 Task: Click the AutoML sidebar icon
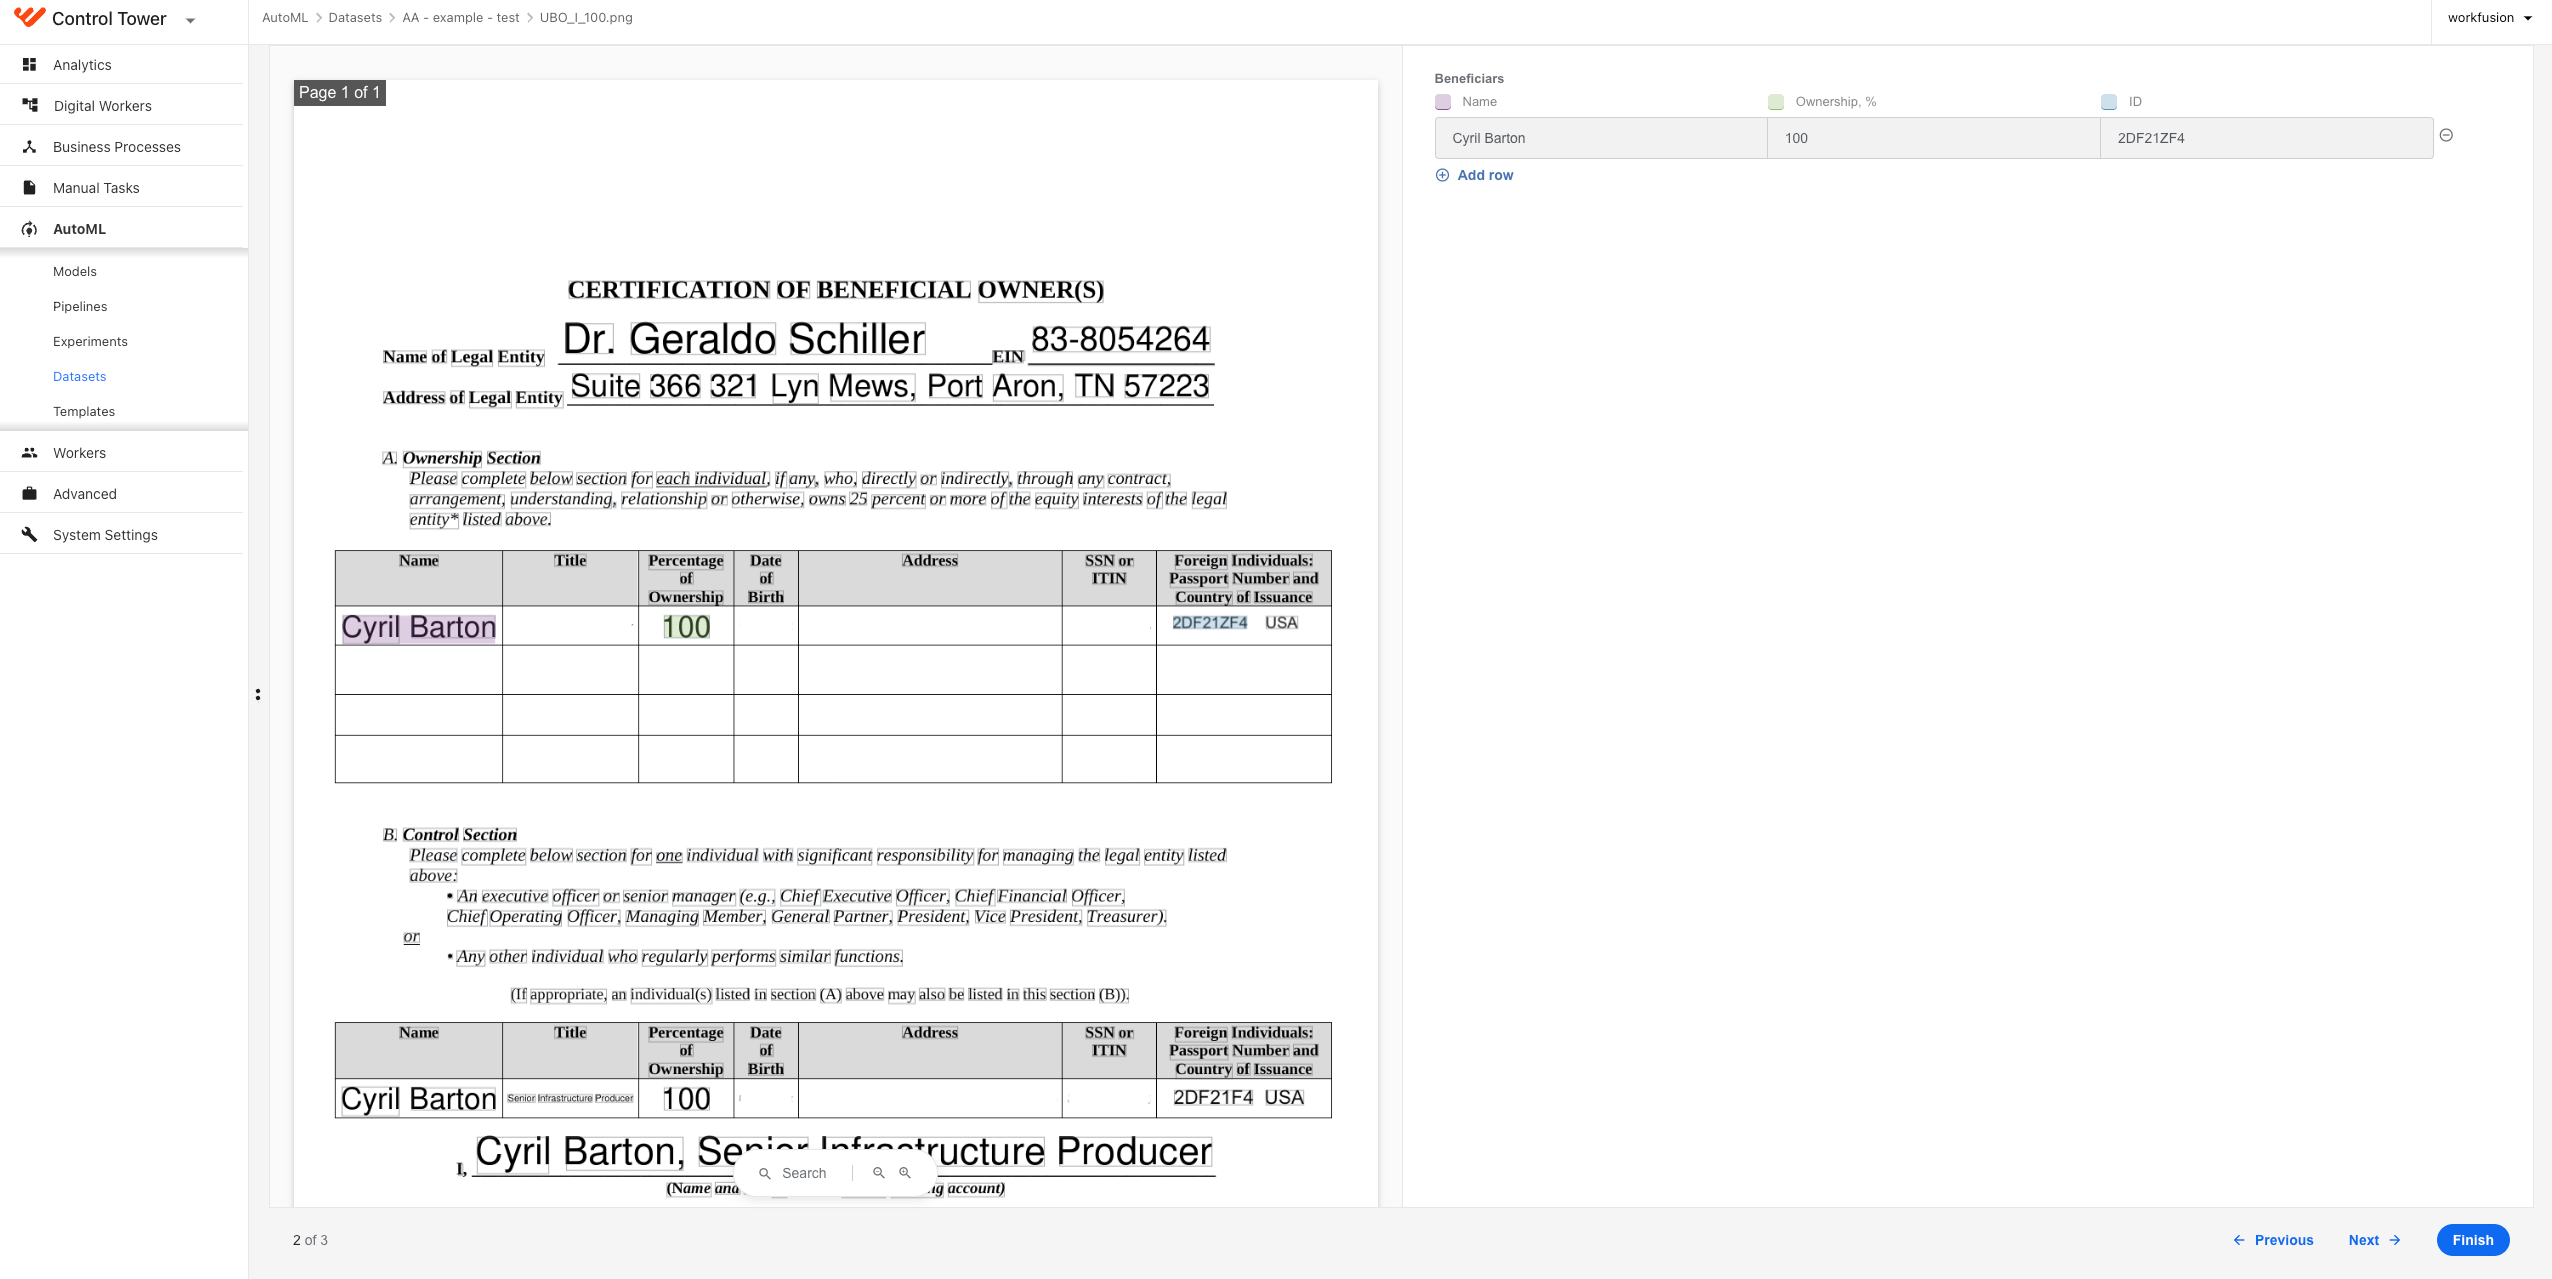coord(30,228)
